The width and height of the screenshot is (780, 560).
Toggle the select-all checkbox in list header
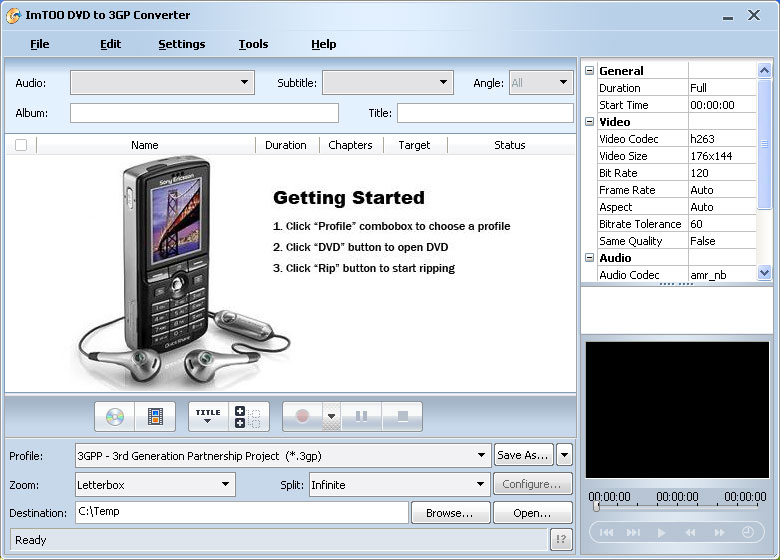coord(21,145)
